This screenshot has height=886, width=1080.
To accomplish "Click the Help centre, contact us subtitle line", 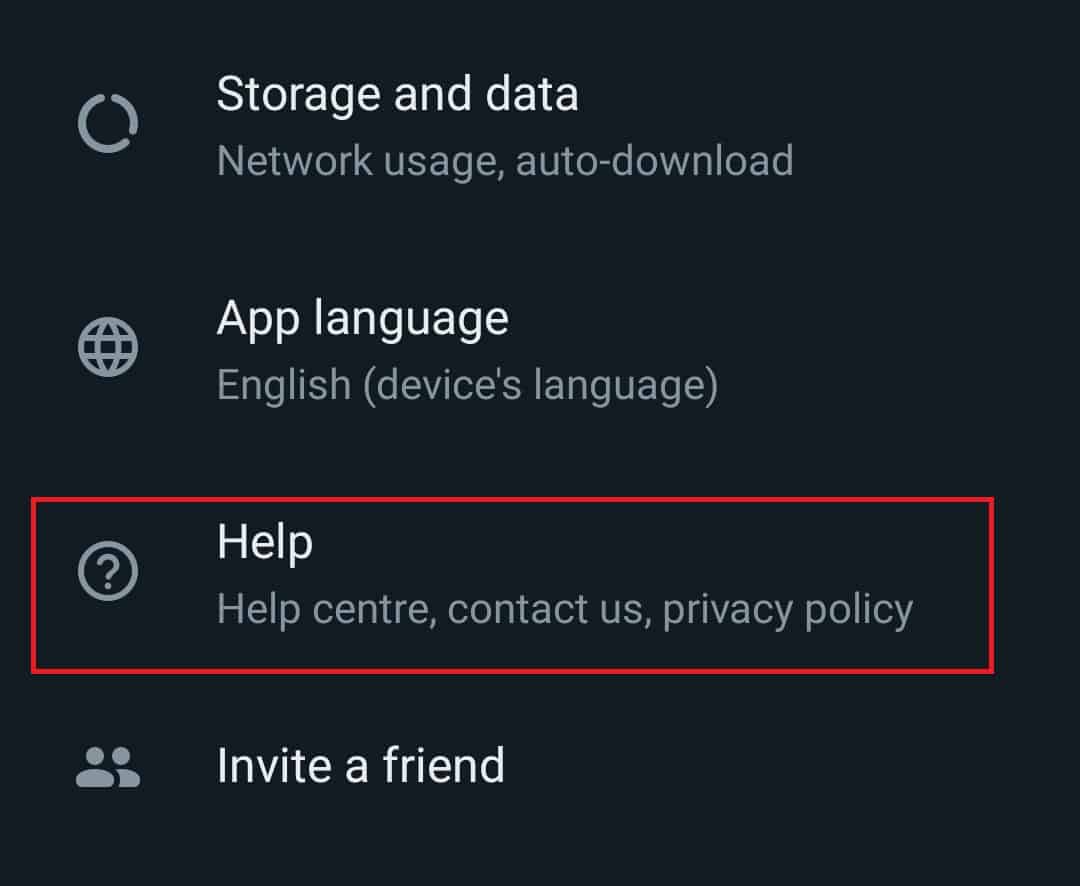I will point(565,609).
